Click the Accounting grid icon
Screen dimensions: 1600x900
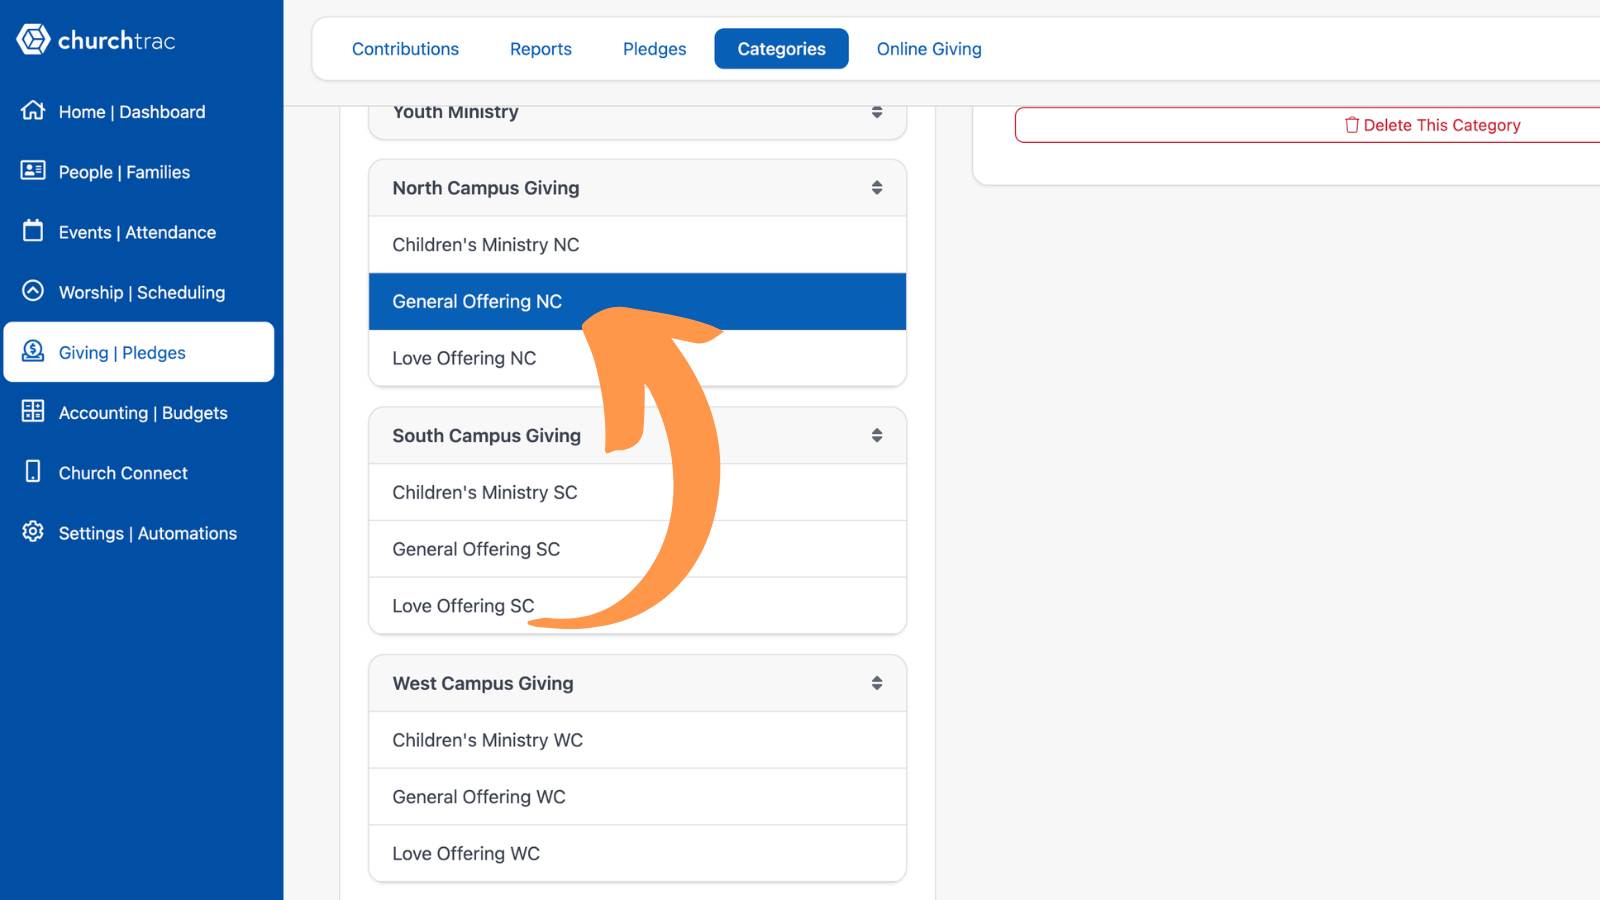pos(33,411)
